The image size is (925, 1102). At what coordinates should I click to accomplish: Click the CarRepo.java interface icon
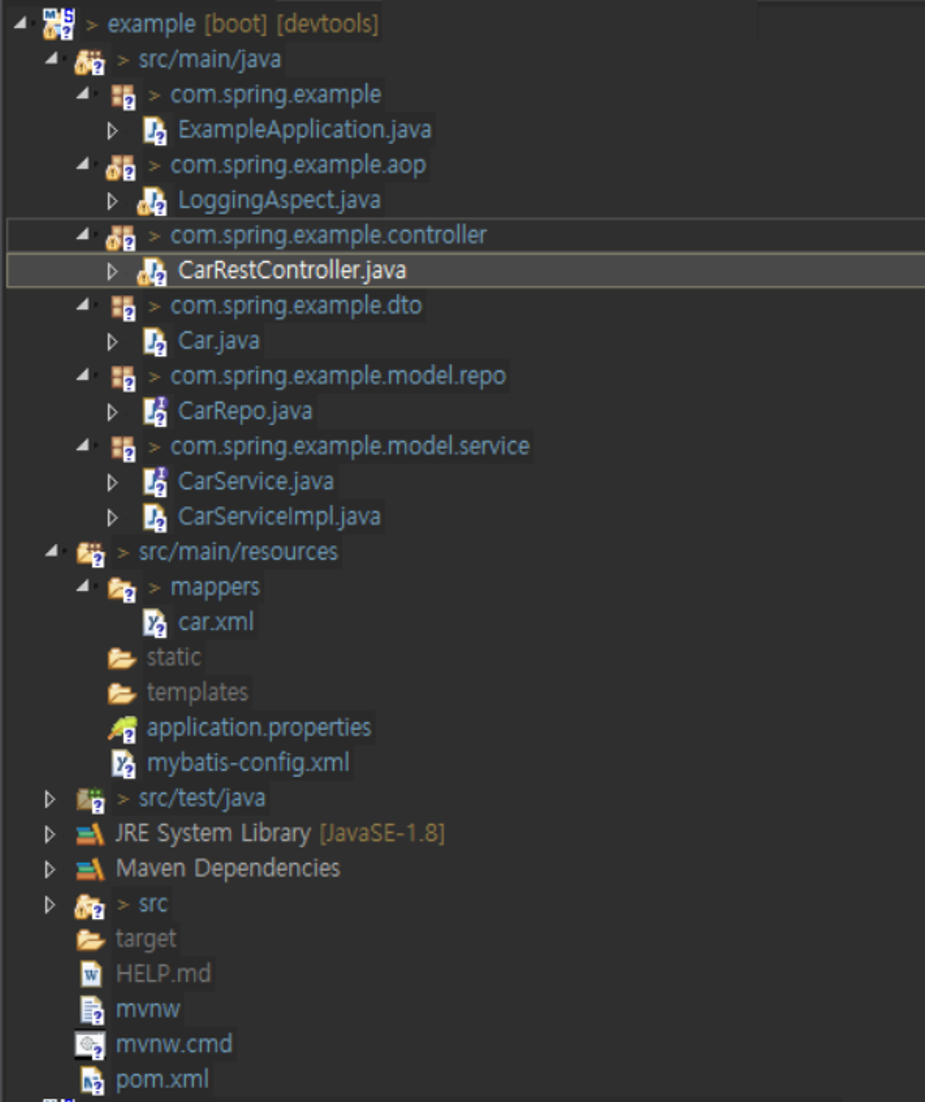point(155,413)
